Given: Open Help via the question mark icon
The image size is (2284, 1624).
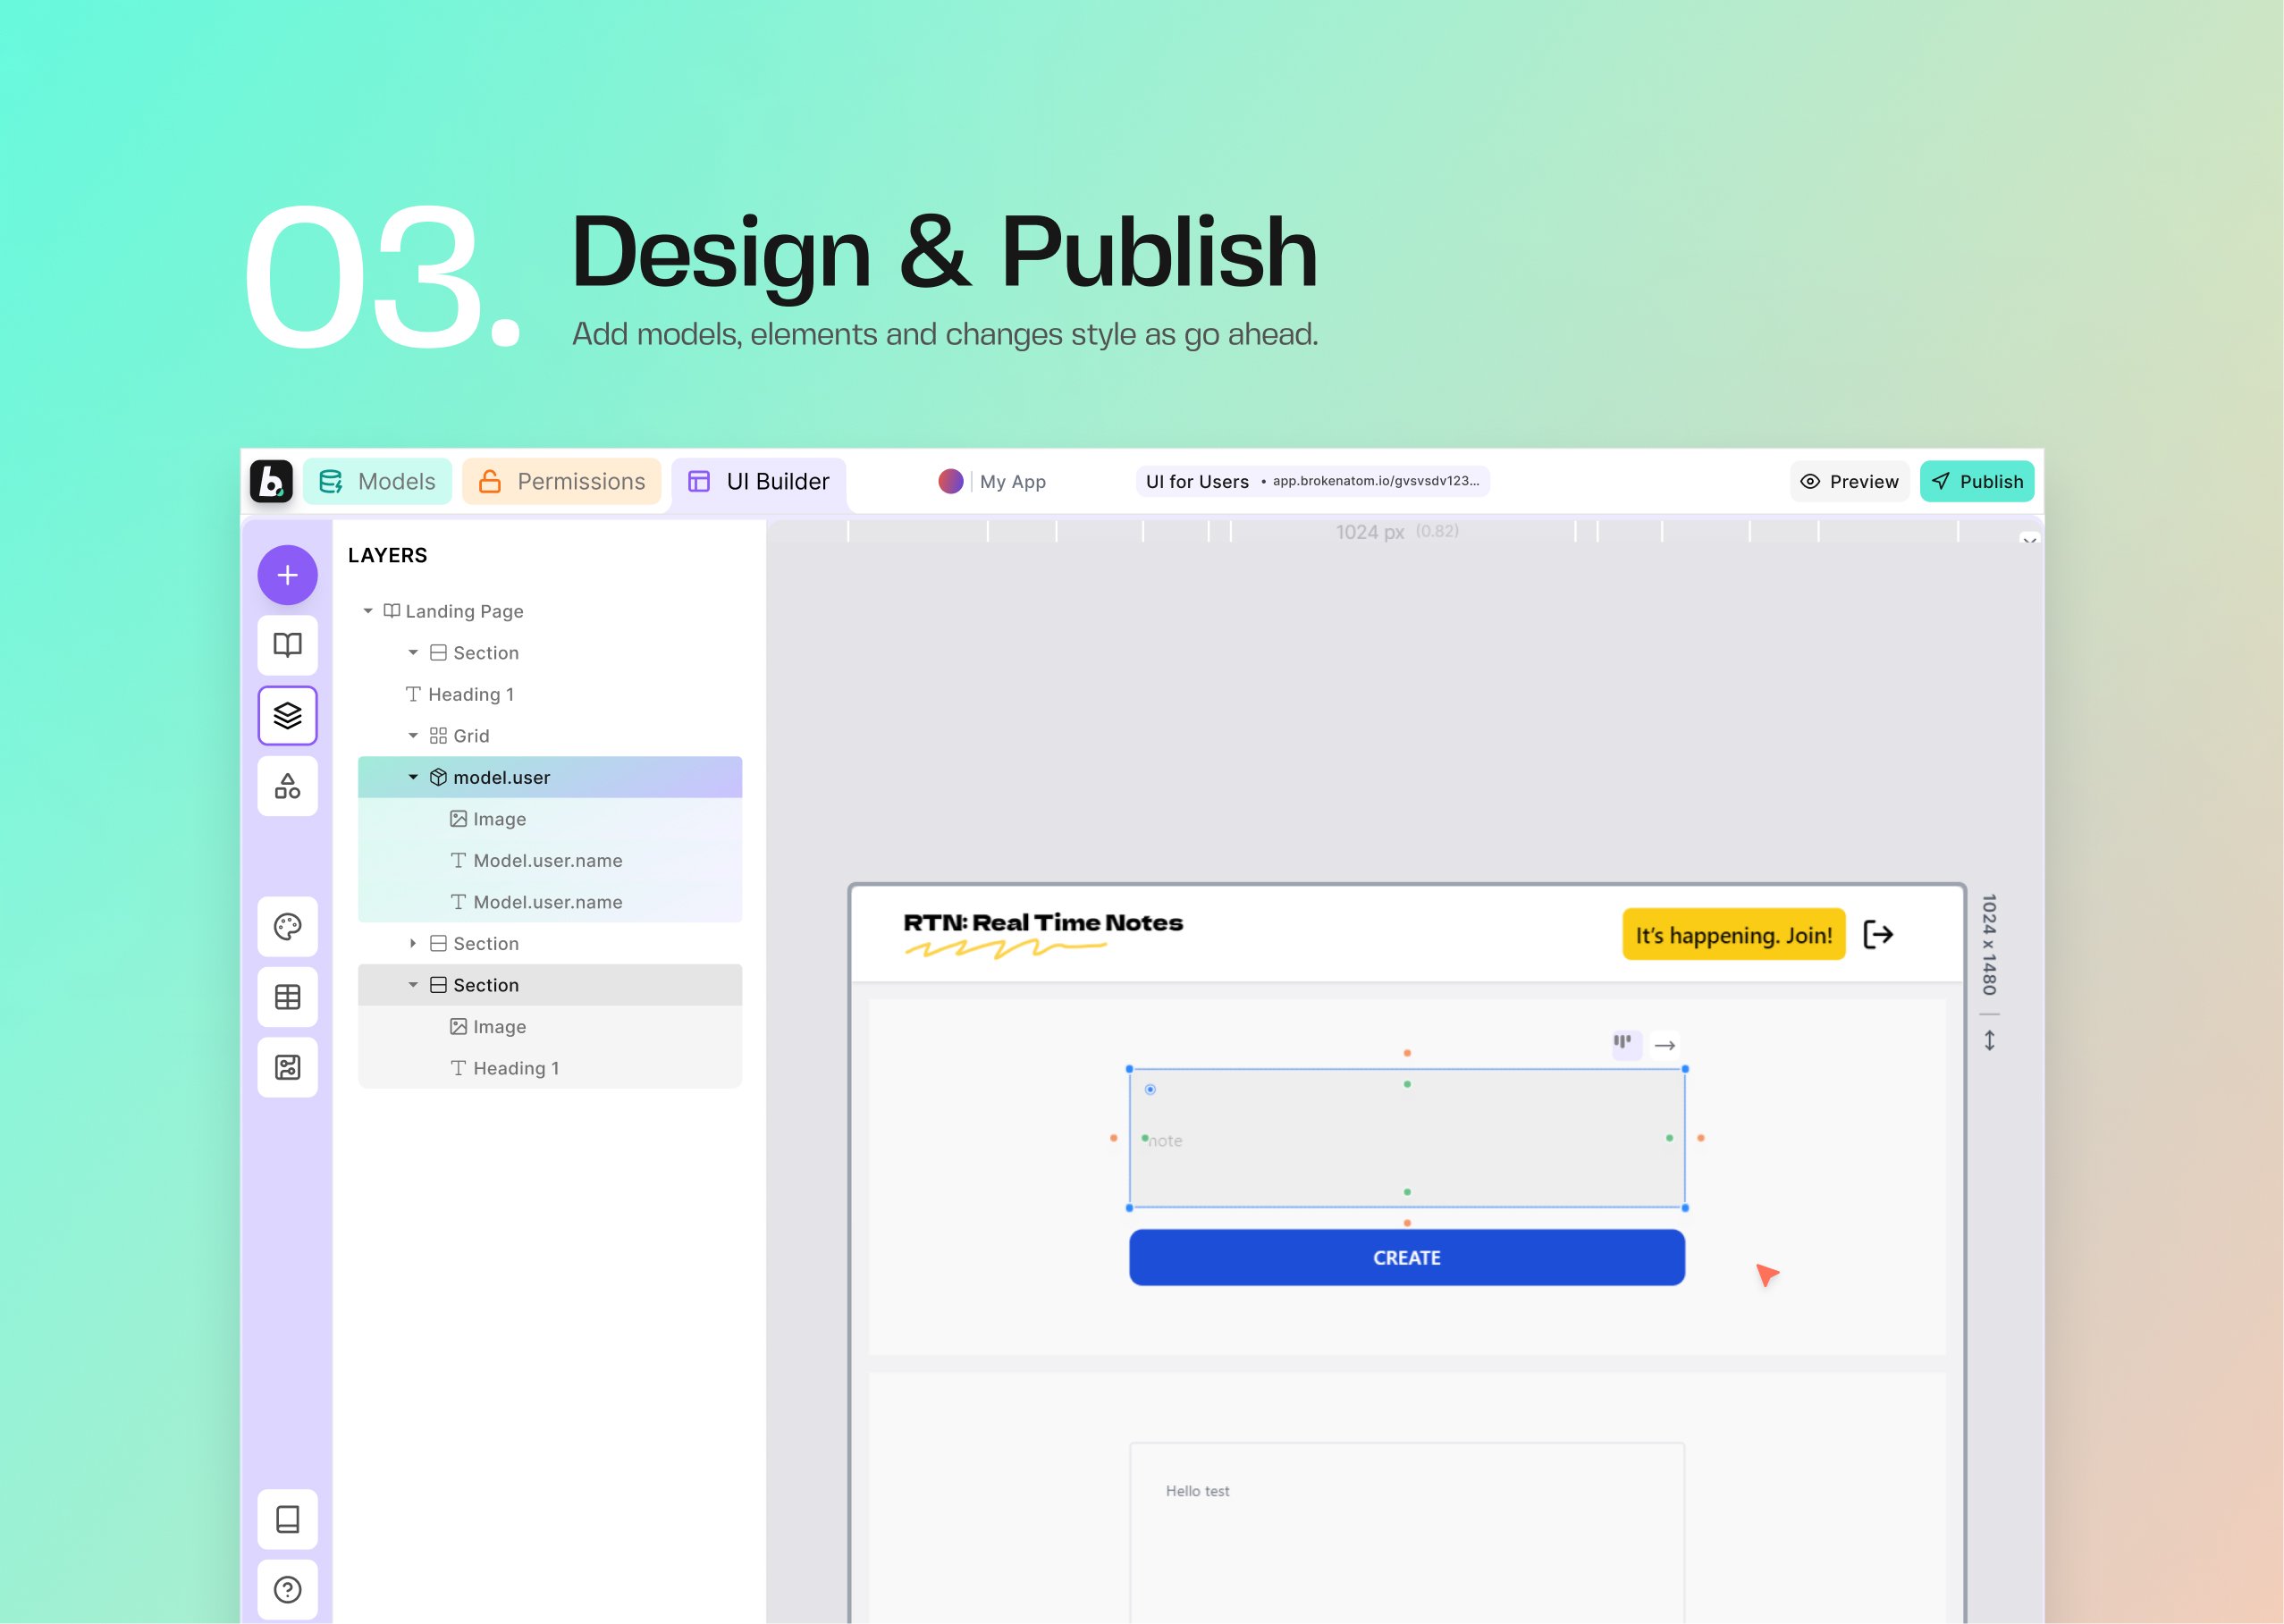Looking at the screenshot, I should pyautogui.click(x=287, y=1589).
